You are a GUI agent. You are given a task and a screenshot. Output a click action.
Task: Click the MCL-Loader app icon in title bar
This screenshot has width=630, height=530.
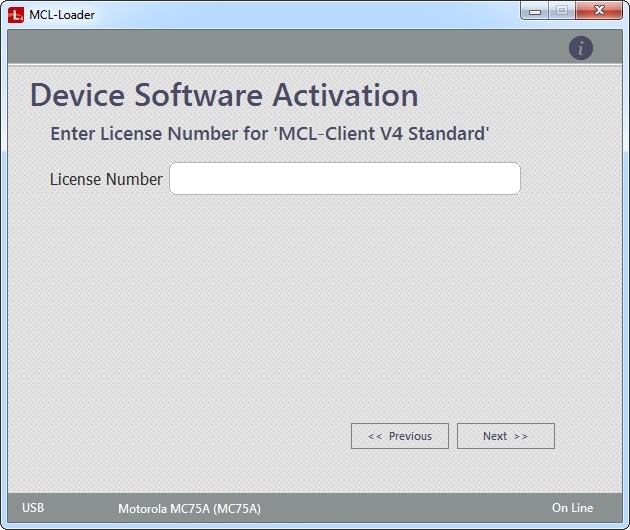point(16,14)
